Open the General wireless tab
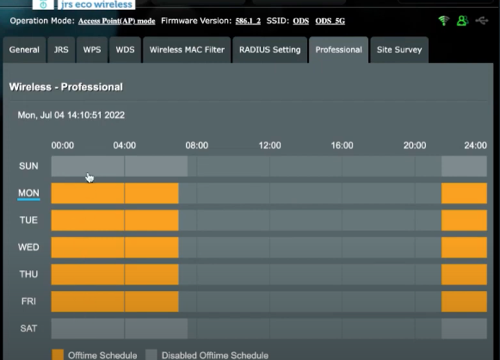This screenshot has height=360, width=500. click(x=24, y=50)
